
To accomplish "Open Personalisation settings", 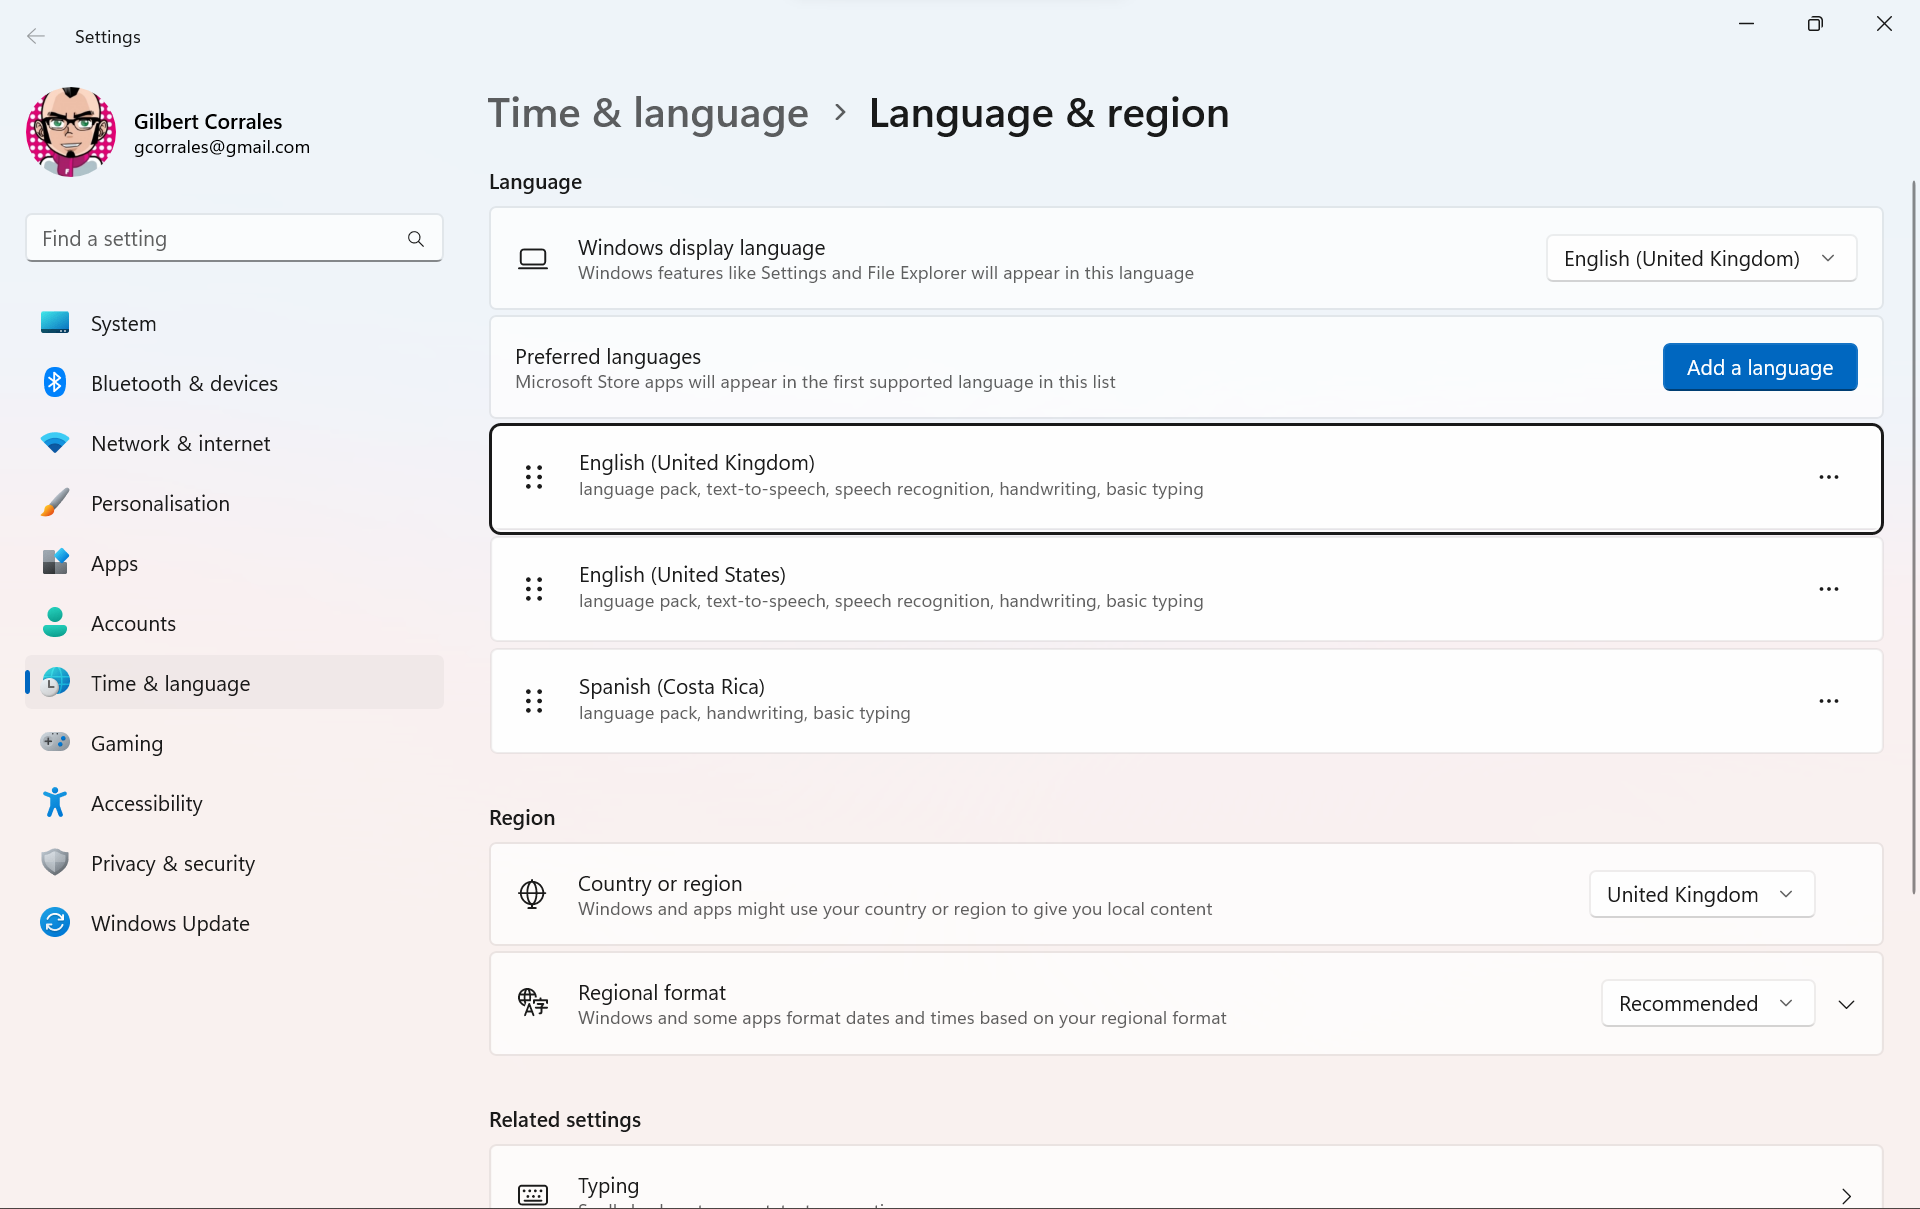I will 160,503.
